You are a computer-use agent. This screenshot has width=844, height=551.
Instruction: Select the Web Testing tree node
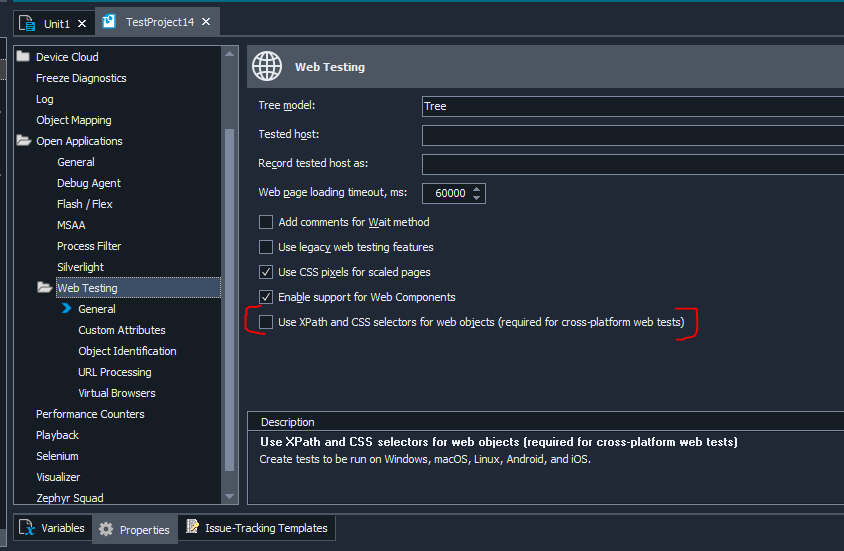pyautogui.click(x=138, y=288)
